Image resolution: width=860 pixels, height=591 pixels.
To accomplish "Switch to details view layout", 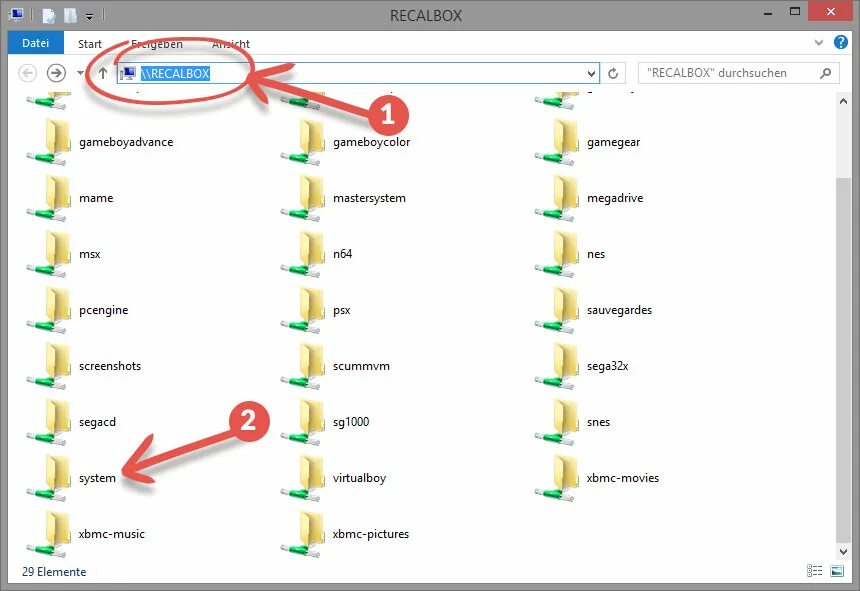I will (x=814, y=571).
